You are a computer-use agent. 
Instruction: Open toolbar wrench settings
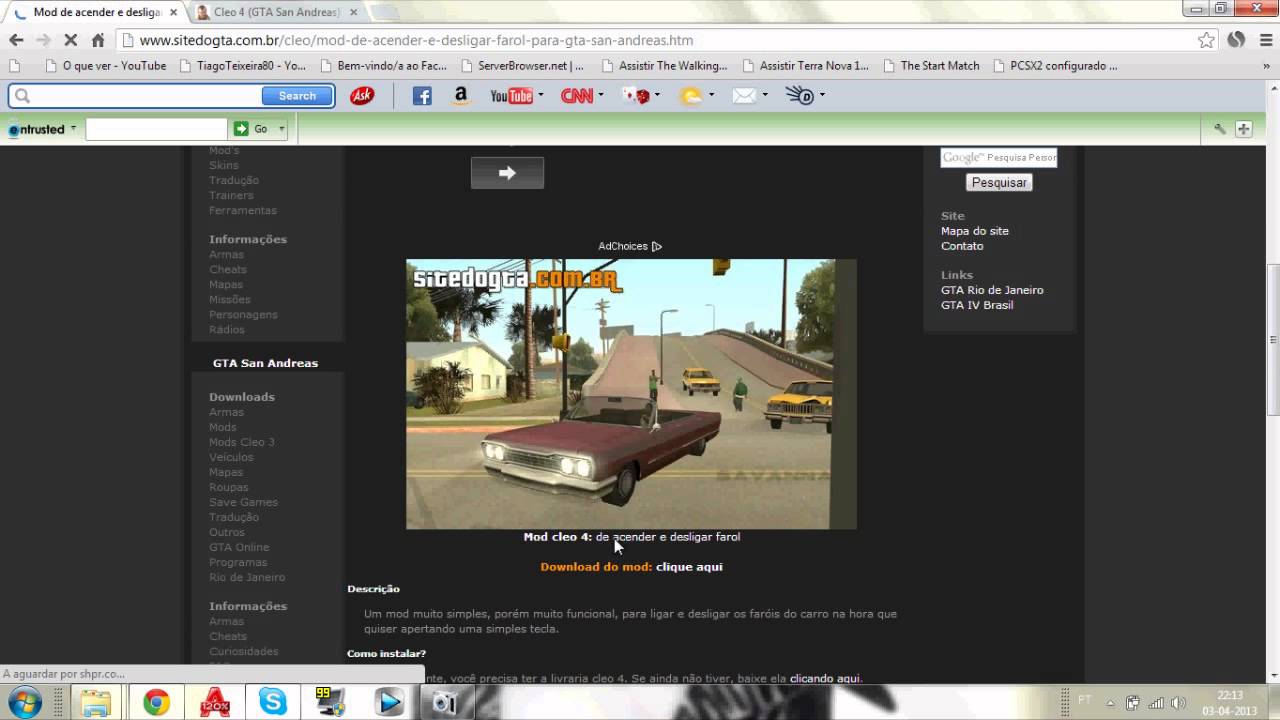coord(1220,129)
